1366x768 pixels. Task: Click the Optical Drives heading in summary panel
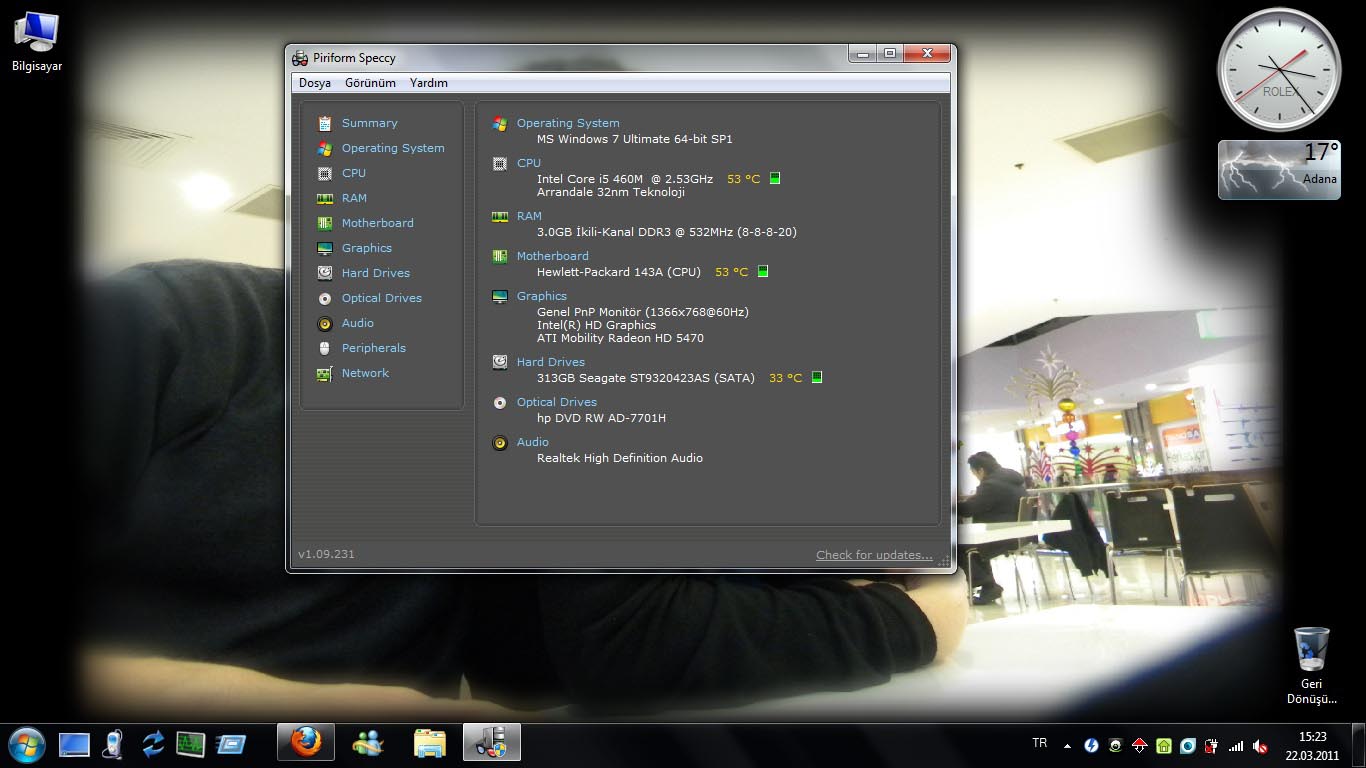pos(557,402)
